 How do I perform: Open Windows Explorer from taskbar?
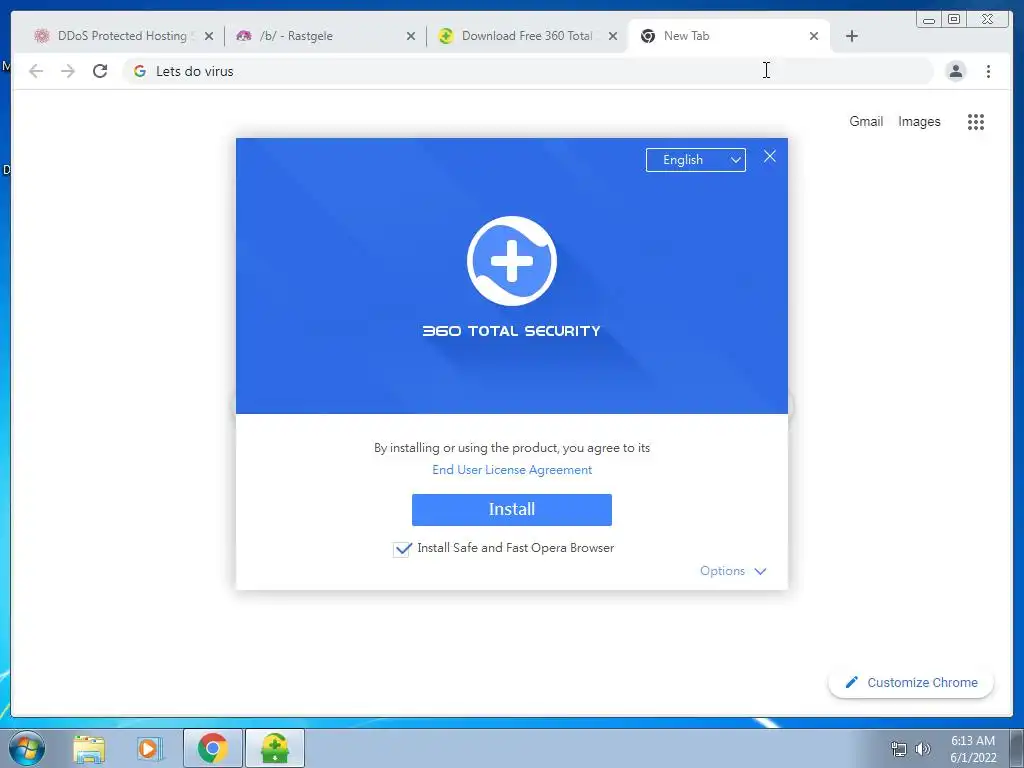[x=89, y=748]
